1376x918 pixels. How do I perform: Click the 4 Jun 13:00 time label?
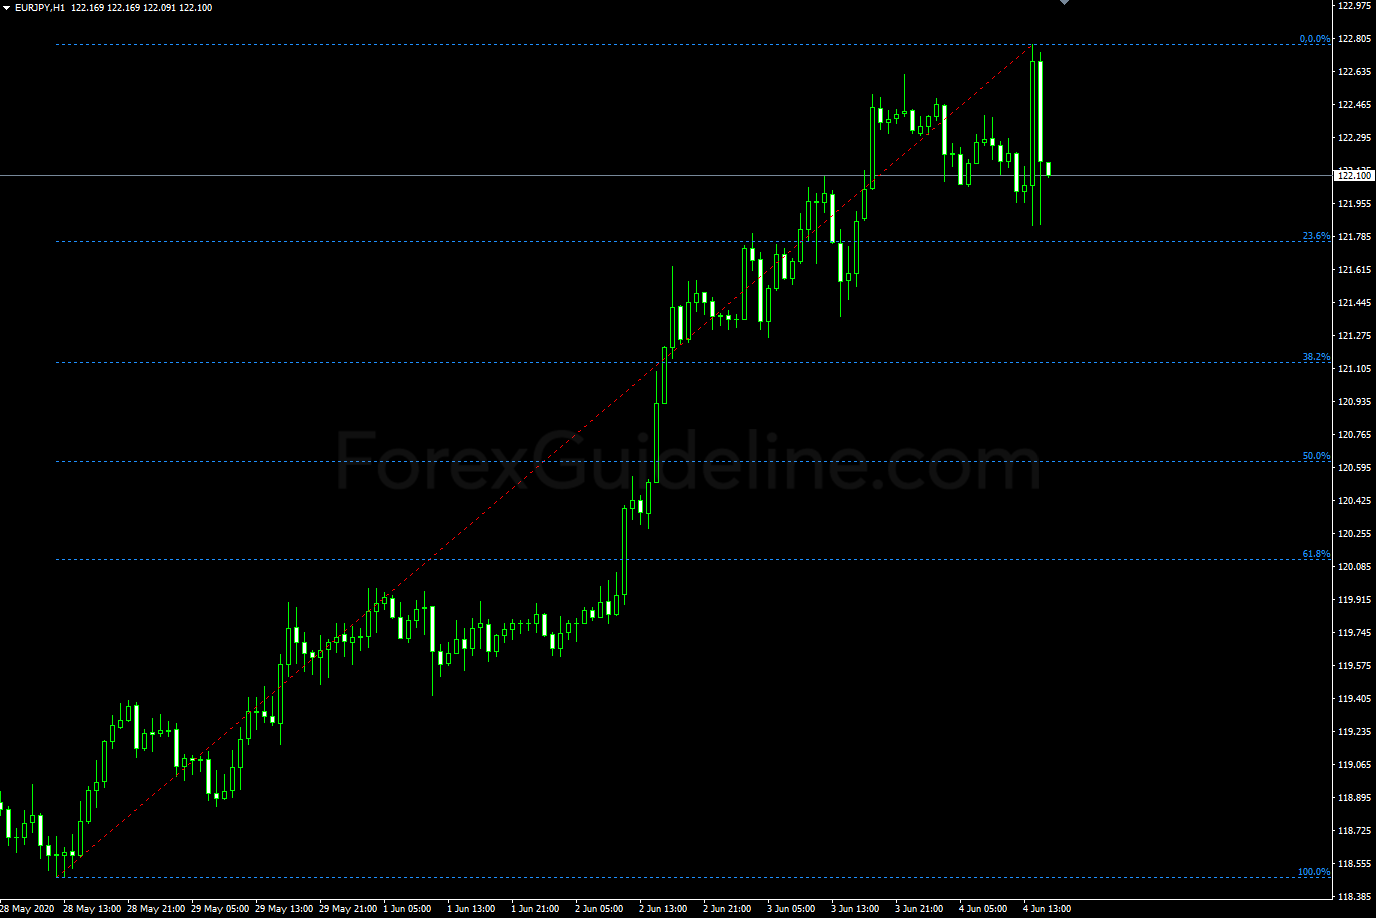pyautogui.click(x=1047, y=909)
